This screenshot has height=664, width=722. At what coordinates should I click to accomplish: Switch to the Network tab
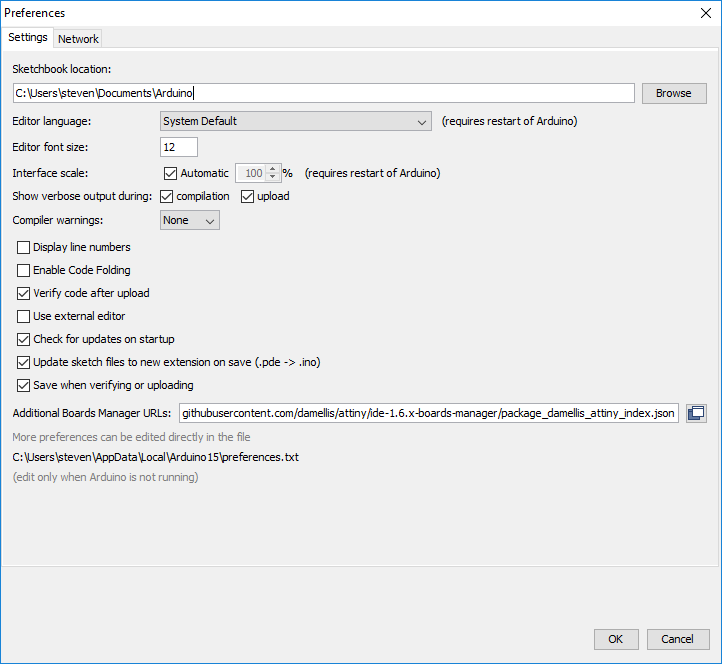pyautogui.click(x=78, y=39)
